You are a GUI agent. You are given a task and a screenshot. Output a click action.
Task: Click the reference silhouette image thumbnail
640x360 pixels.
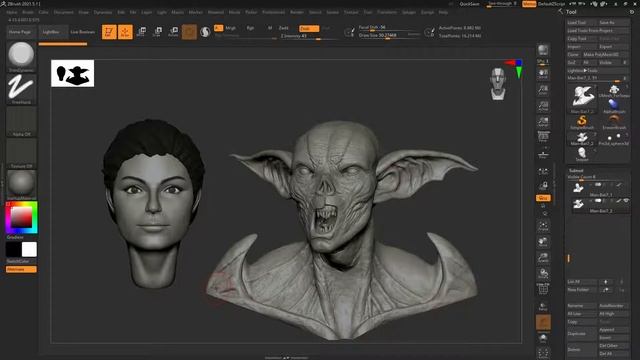pos(73,73)
